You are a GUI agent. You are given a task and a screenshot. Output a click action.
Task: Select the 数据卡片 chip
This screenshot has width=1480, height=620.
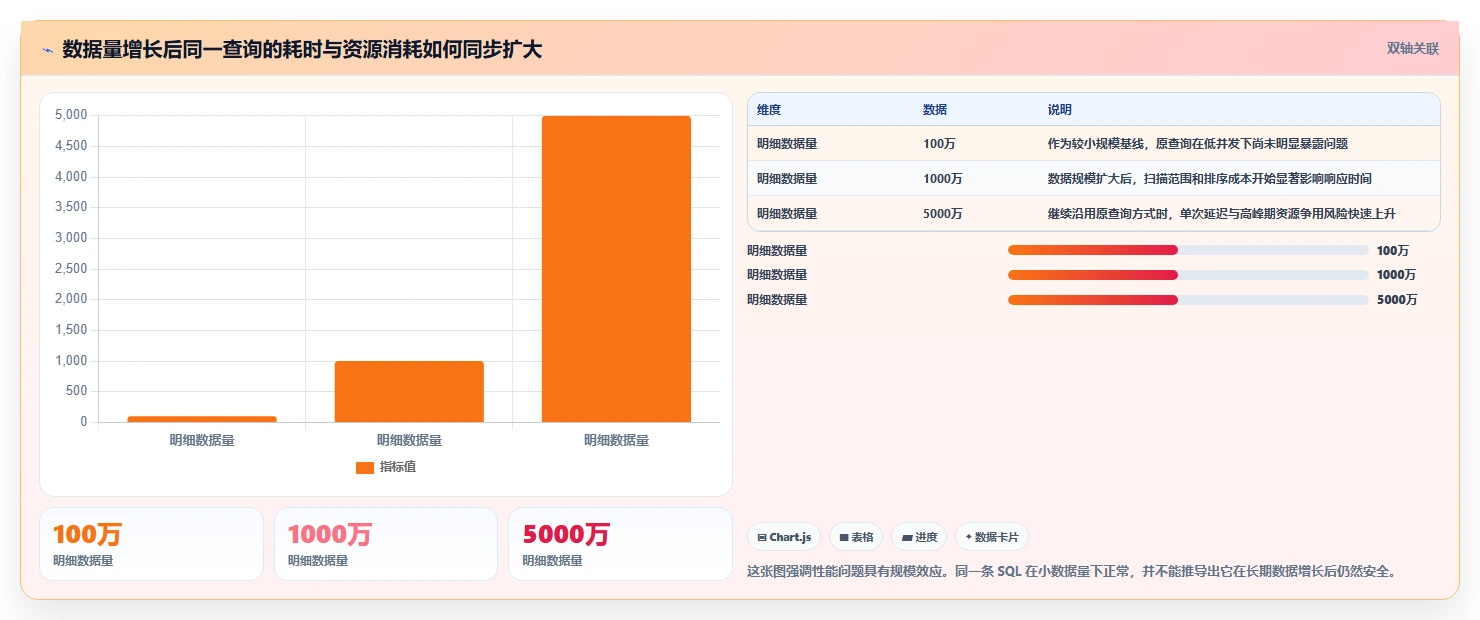[x=992, y=537]
